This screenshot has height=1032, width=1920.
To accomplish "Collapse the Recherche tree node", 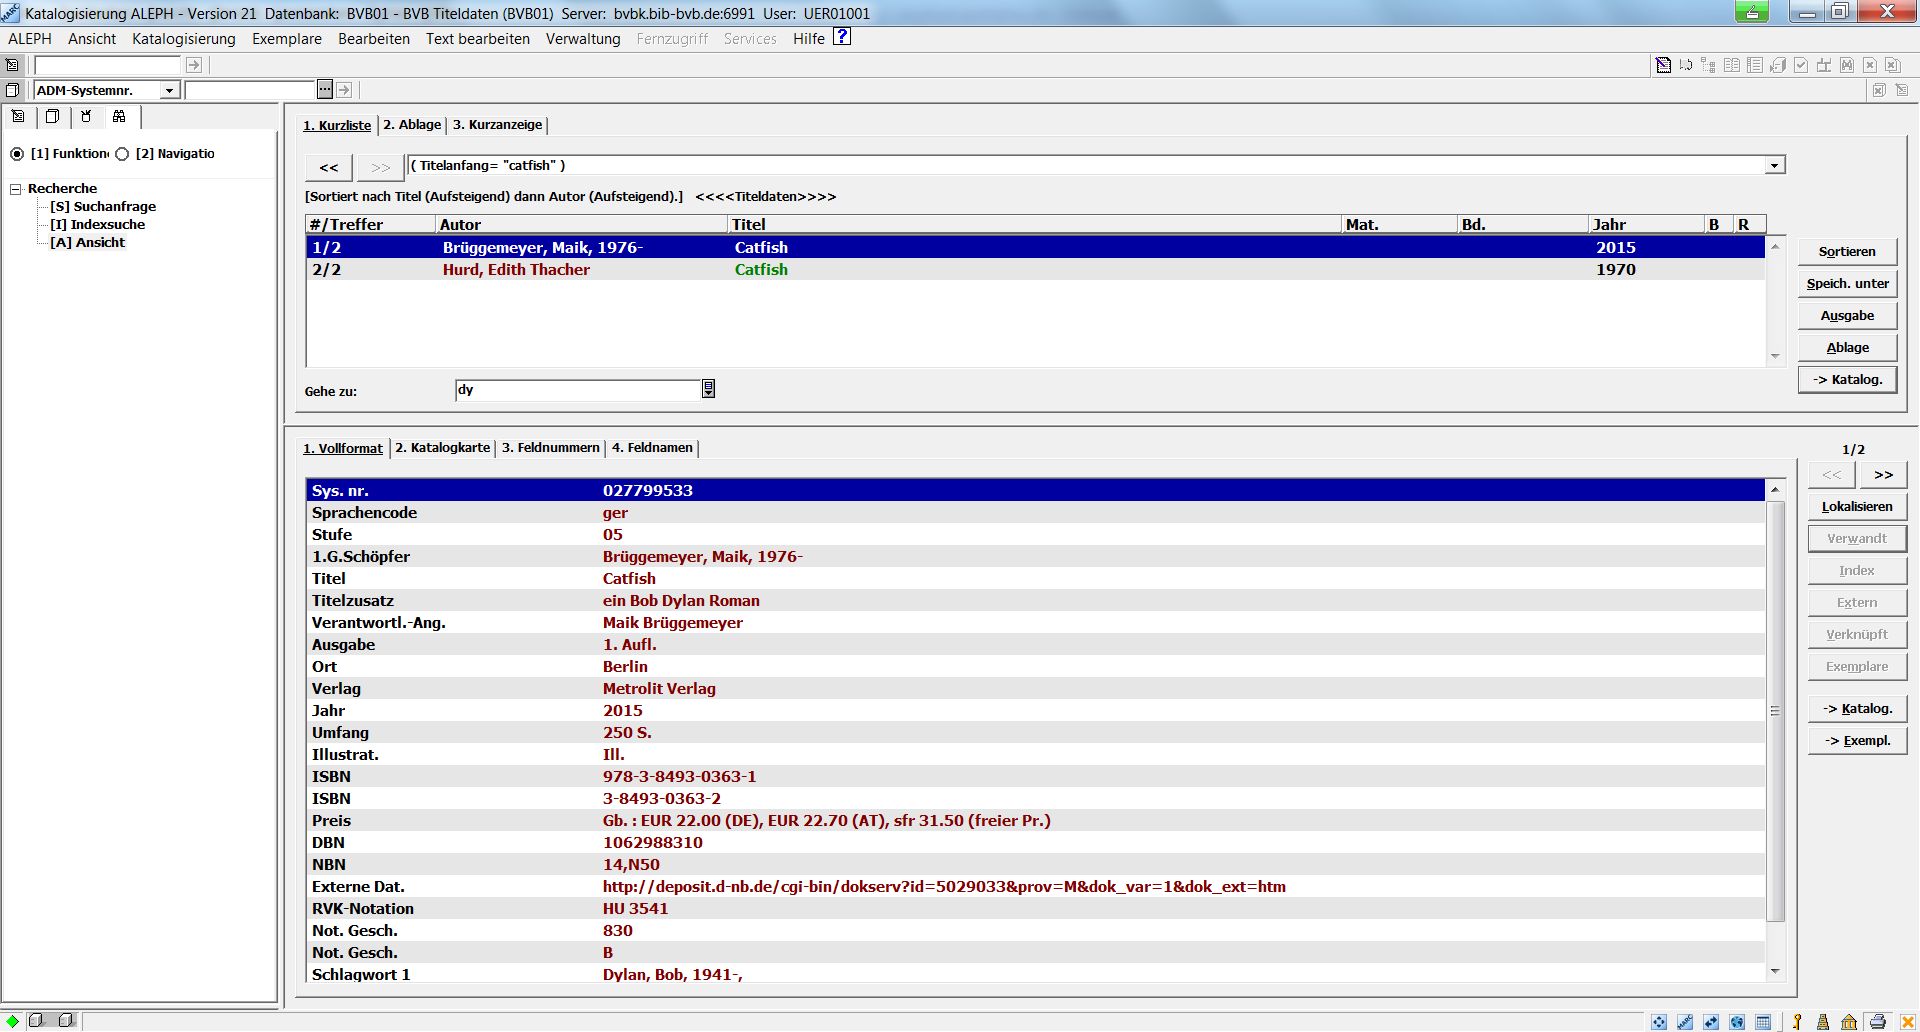I will (16, 189).
